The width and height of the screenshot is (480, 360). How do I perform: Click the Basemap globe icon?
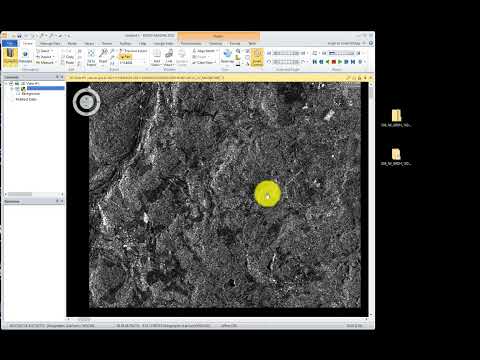[x=227, y=56]
